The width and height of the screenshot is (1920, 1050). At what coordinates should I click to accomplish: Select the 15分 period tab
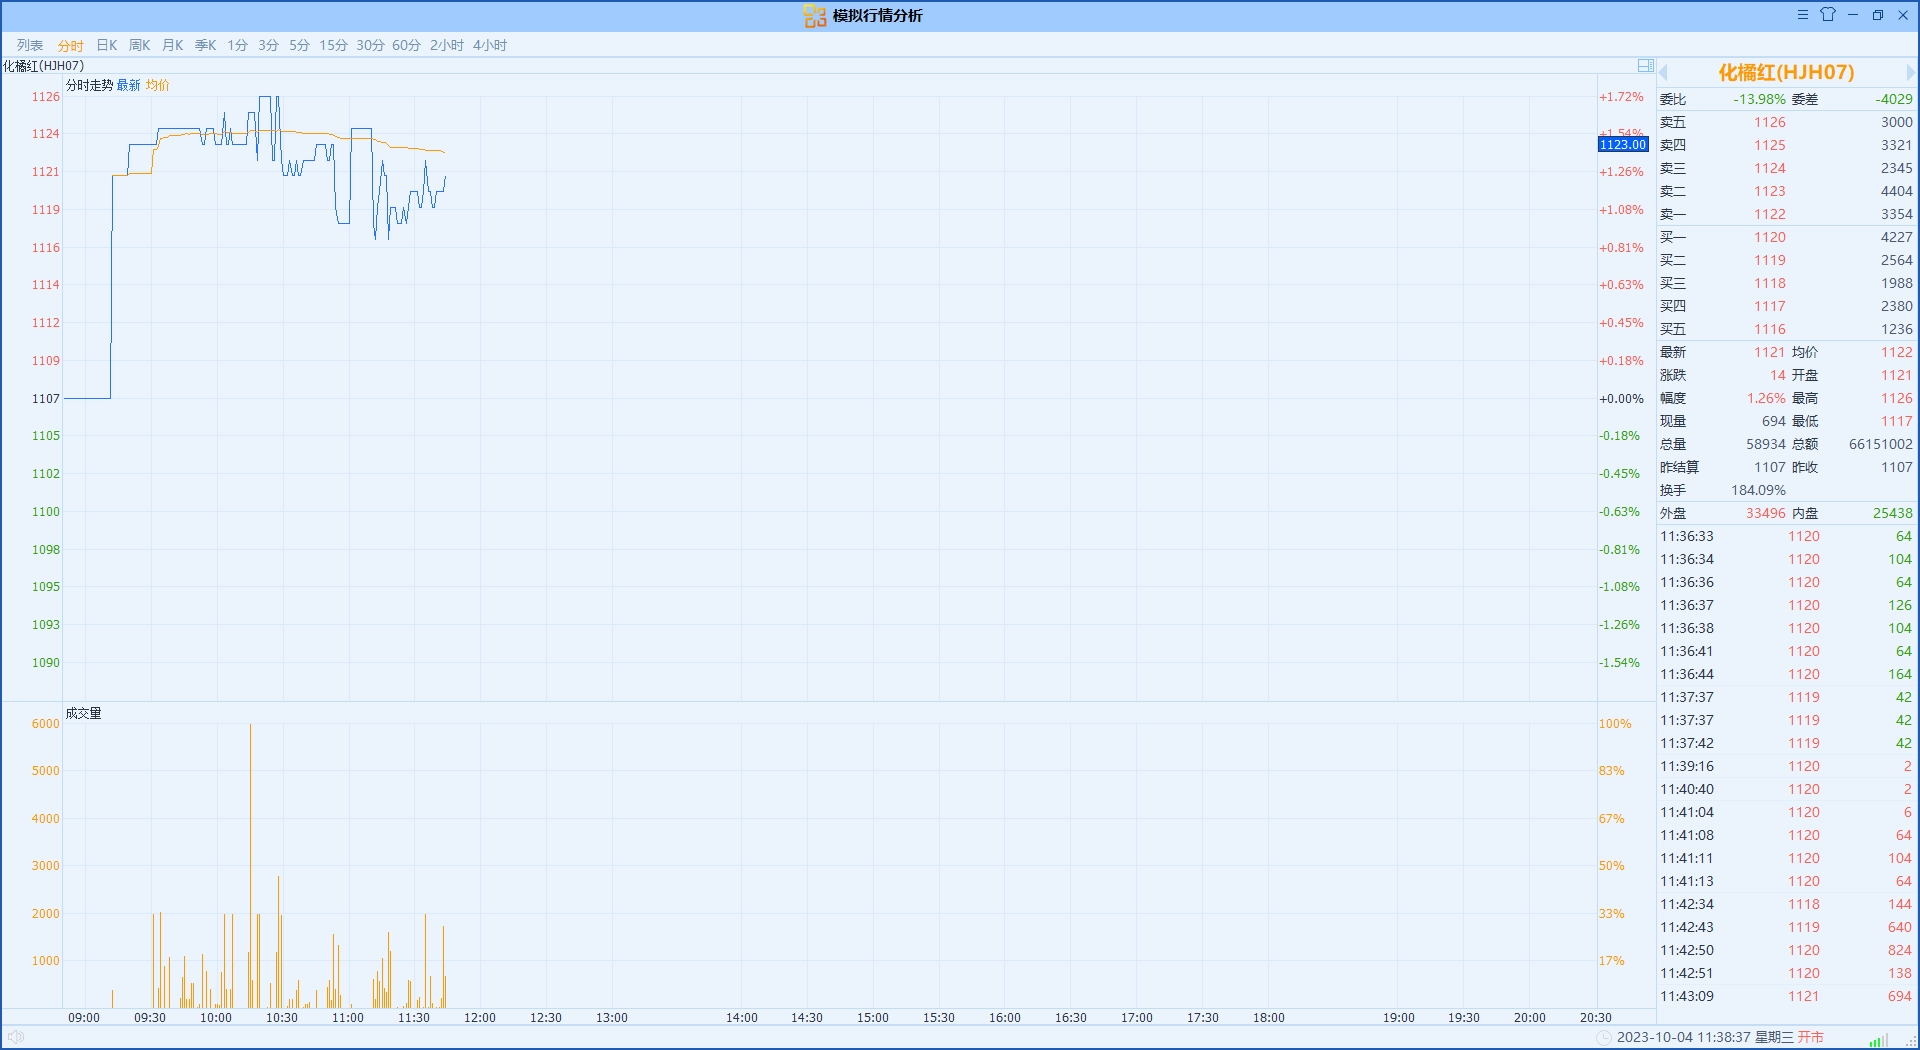(x=333, y=45)
